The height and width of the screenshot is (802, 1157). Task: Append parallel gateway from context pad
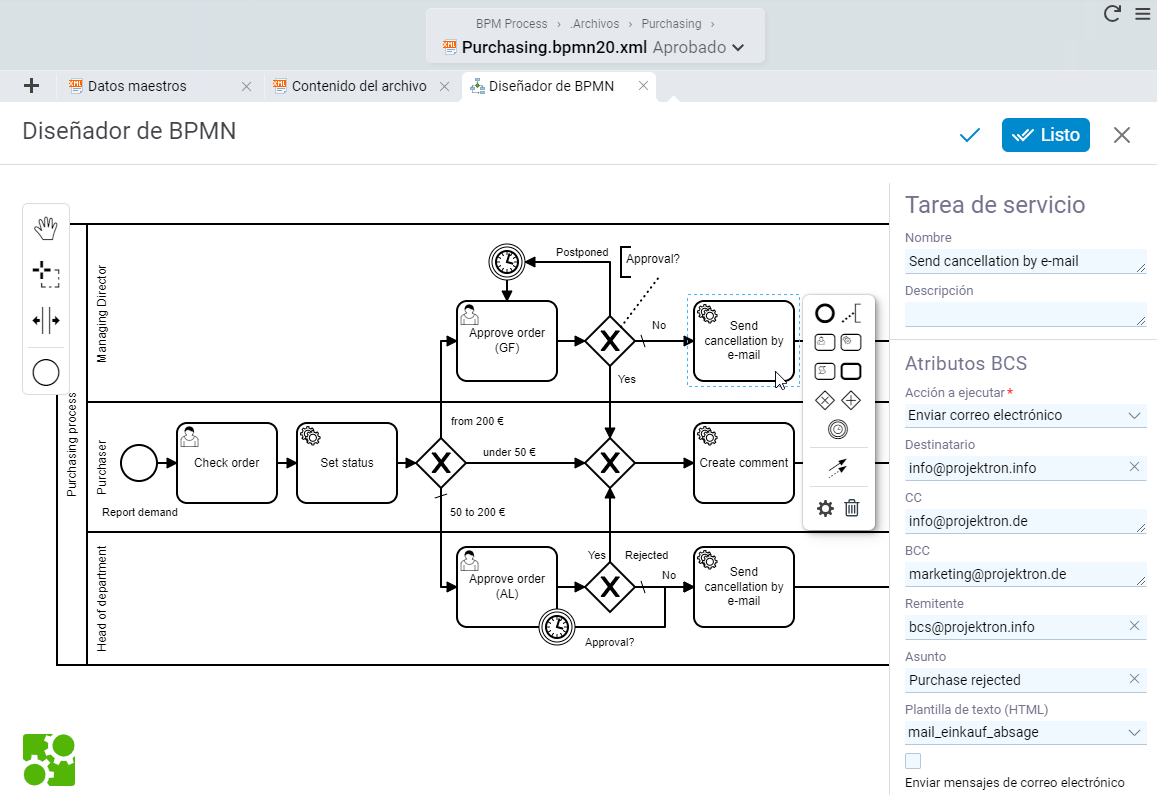click(x=851, y=401)
